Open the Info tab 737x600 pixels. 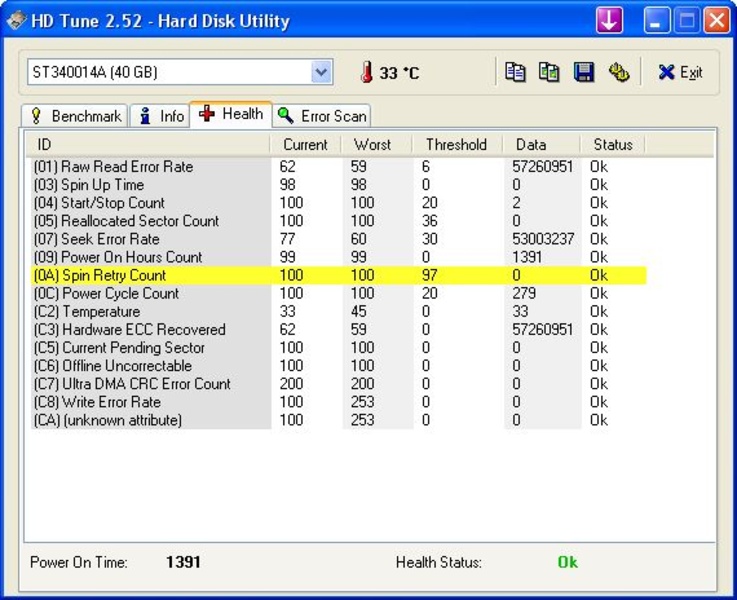pos(160,116)
